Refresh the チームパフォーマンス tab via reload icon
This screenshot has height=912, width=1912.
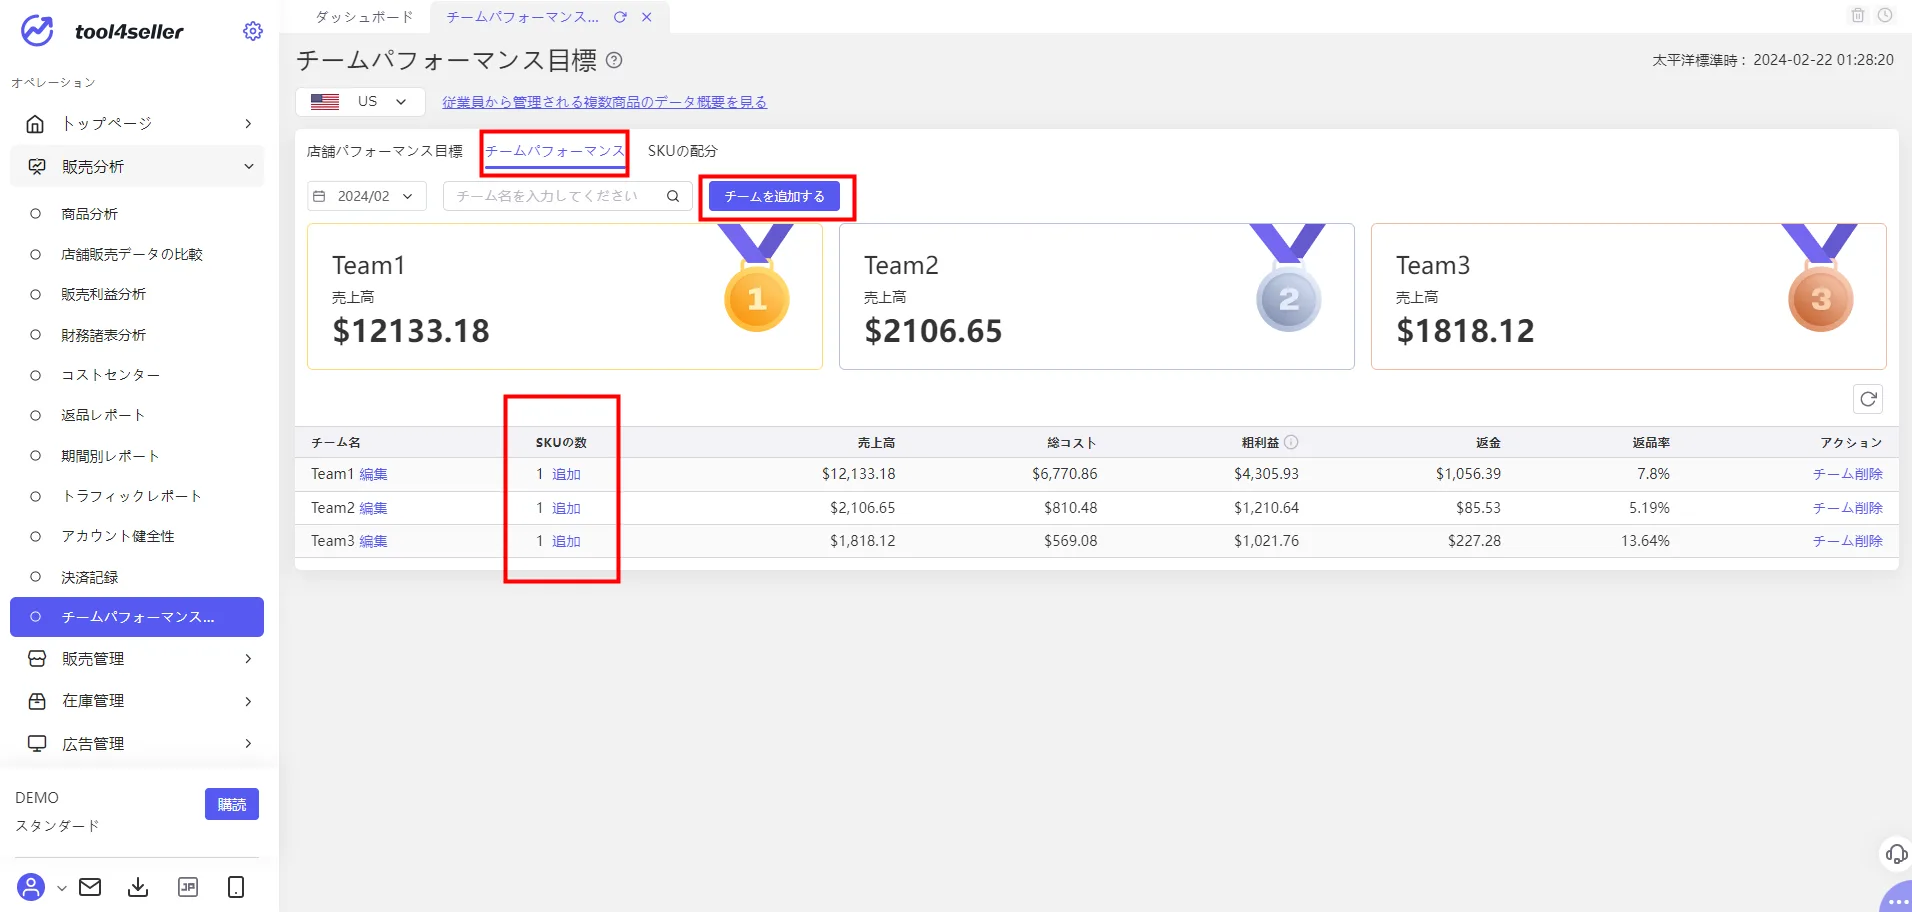[620, 17]
